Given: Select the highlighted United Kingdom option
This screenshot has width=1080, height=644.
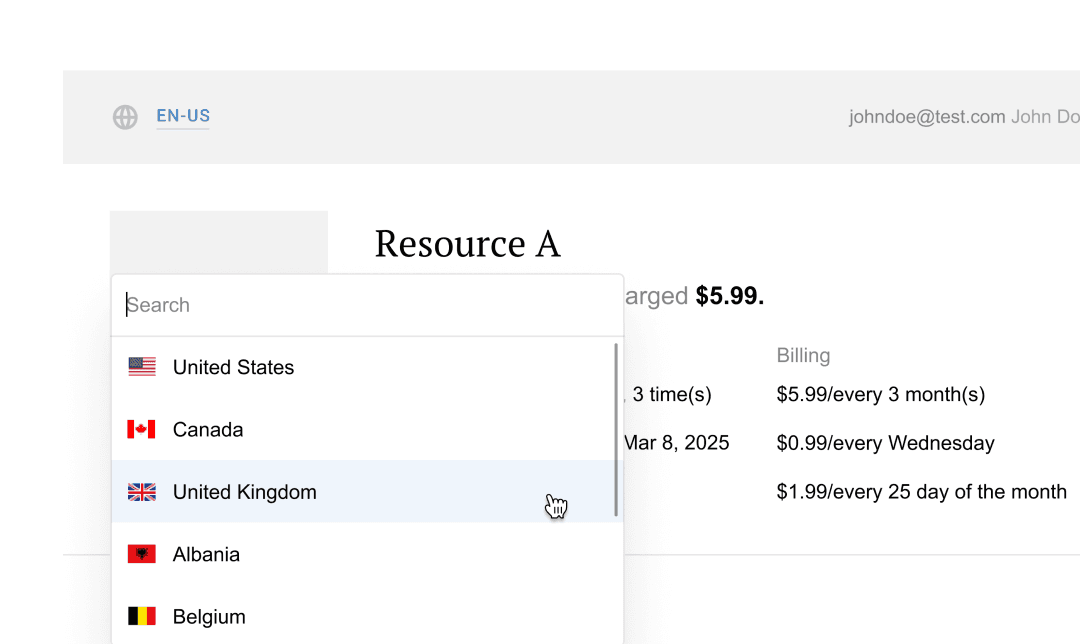Looking at the screenshot, I should pyautogui.click(x=244, y=492).
